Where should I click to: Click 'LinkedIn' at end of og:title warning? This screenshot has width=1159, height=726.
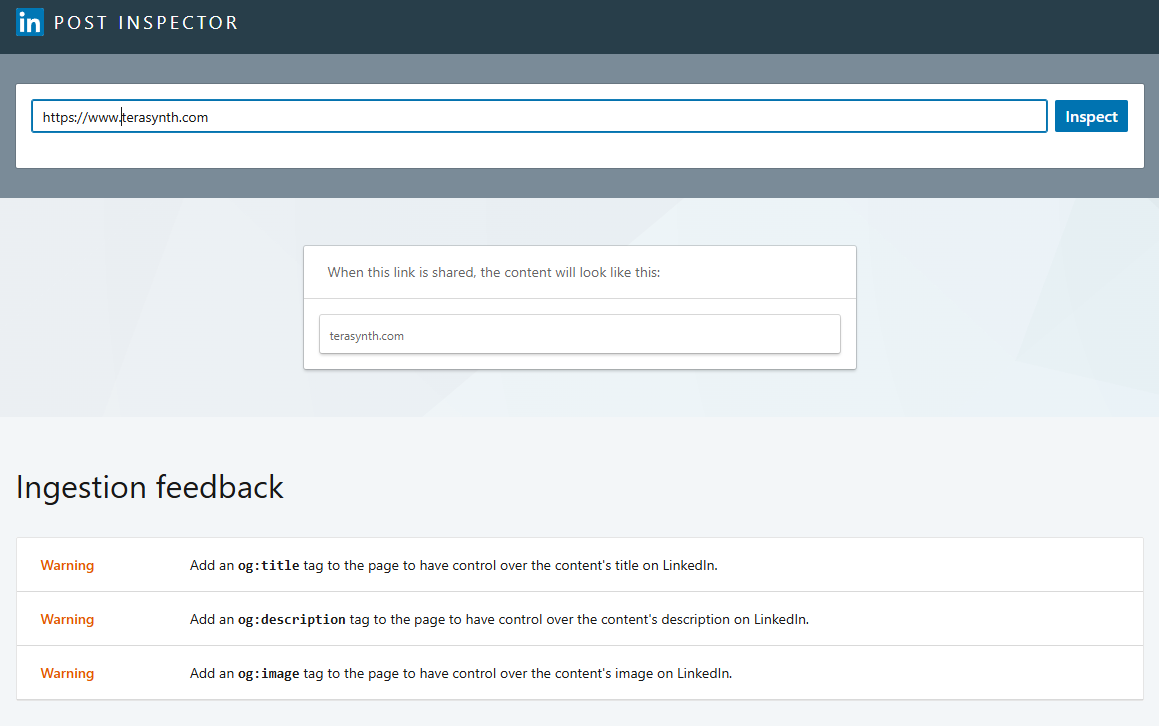pyautogui.click(x=689, y=565)
